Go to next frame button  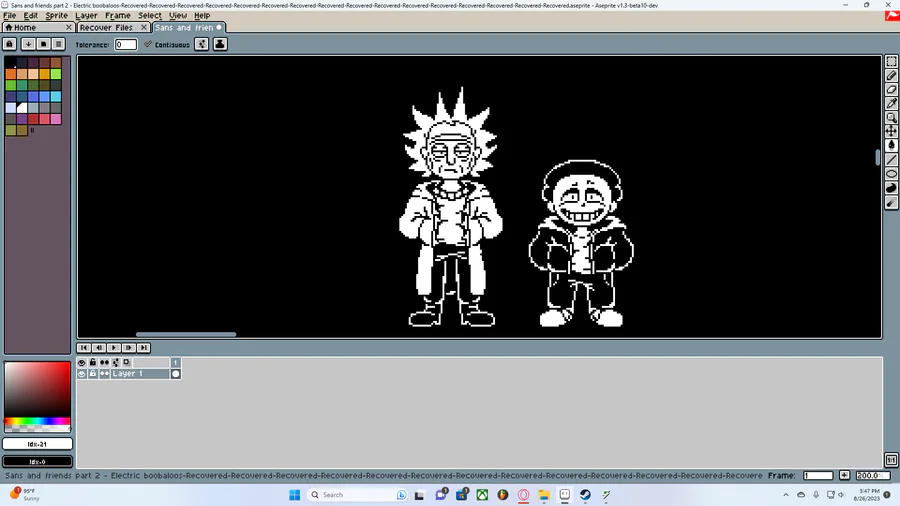pos(129,348)
